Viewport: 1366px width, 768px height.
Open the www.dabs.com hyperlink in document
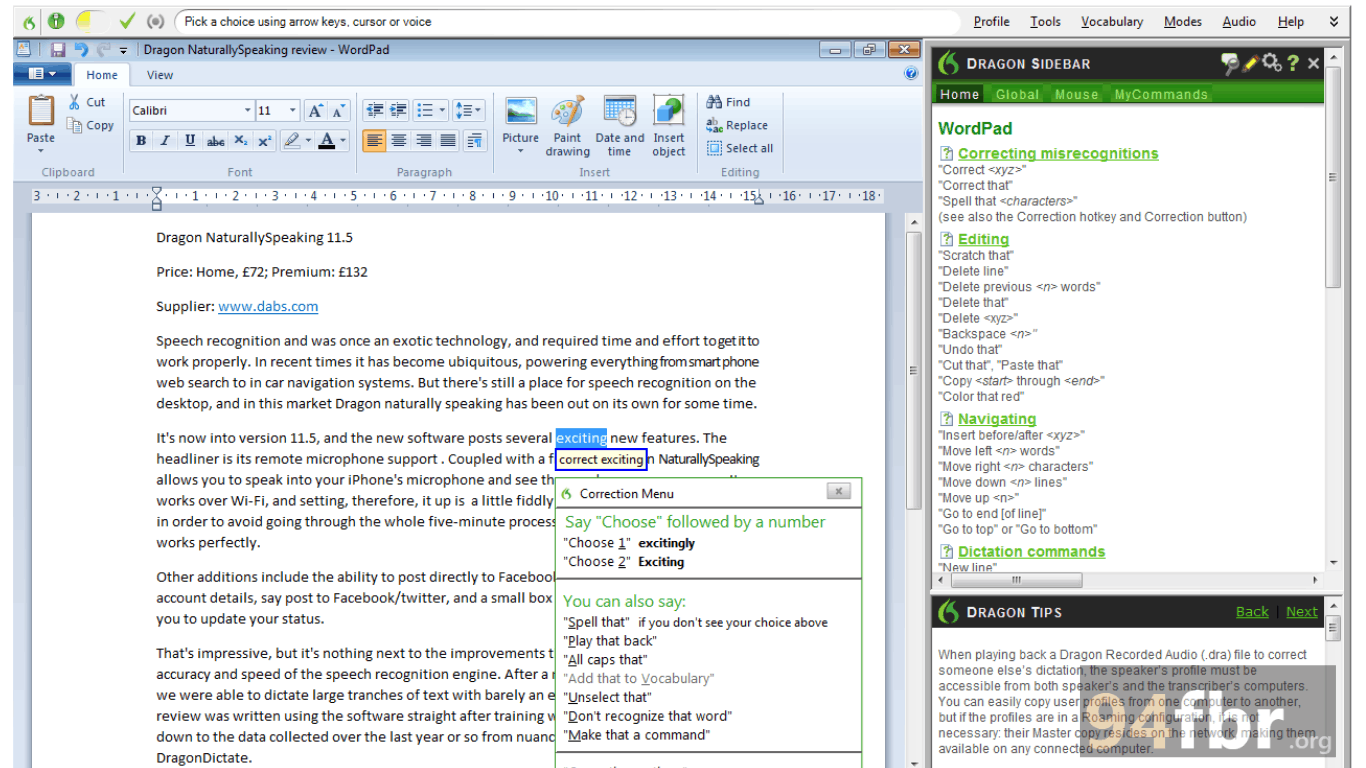point(268,306)
